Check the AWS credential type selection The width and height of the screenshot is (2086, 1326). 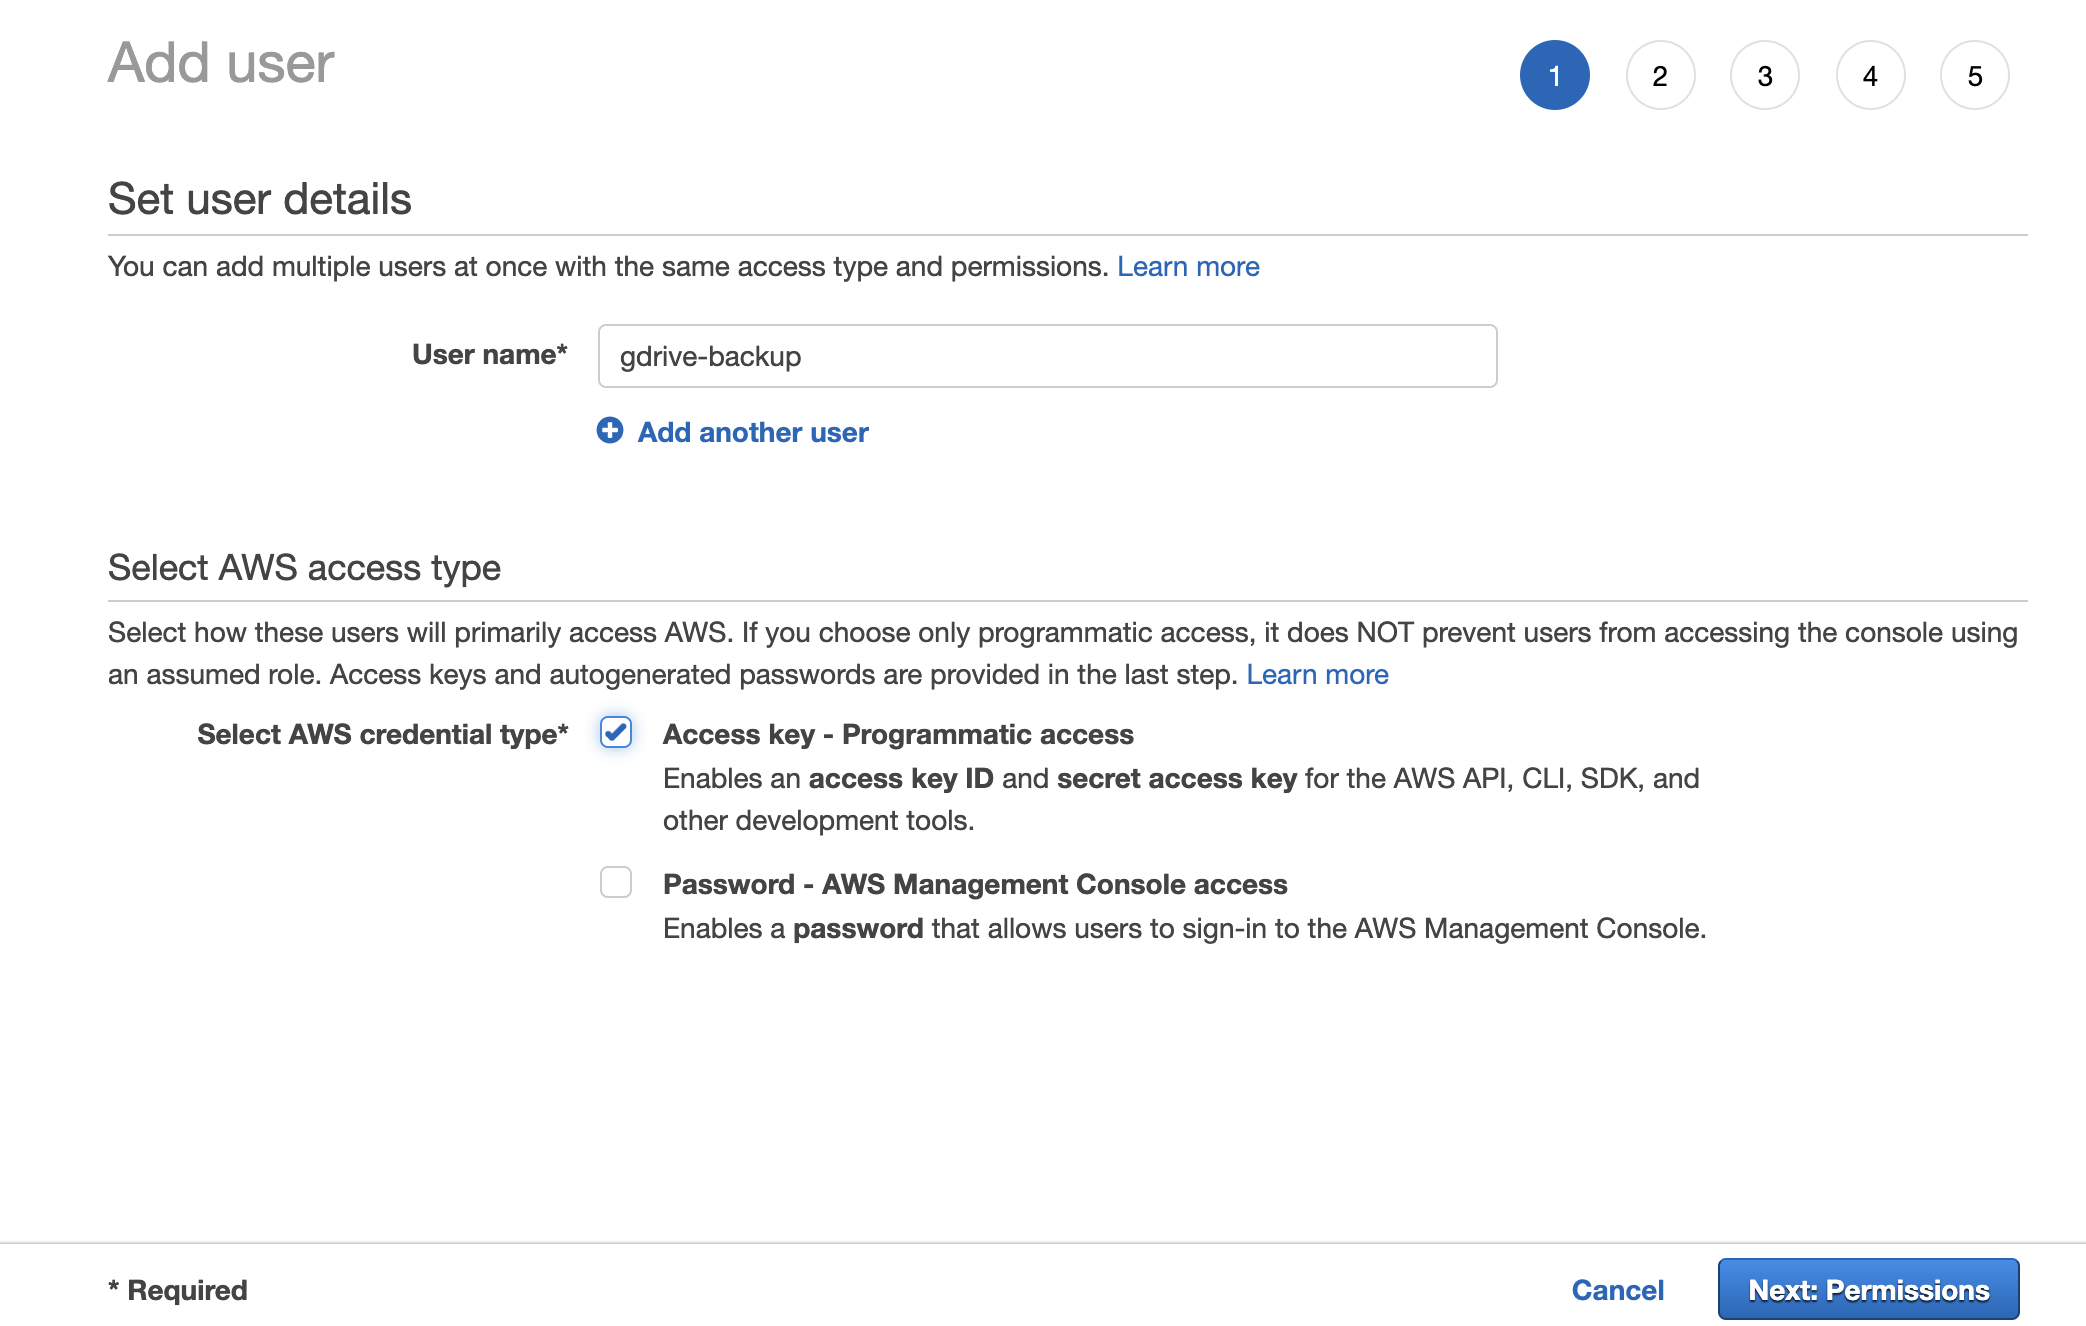[x=616, y=733]
